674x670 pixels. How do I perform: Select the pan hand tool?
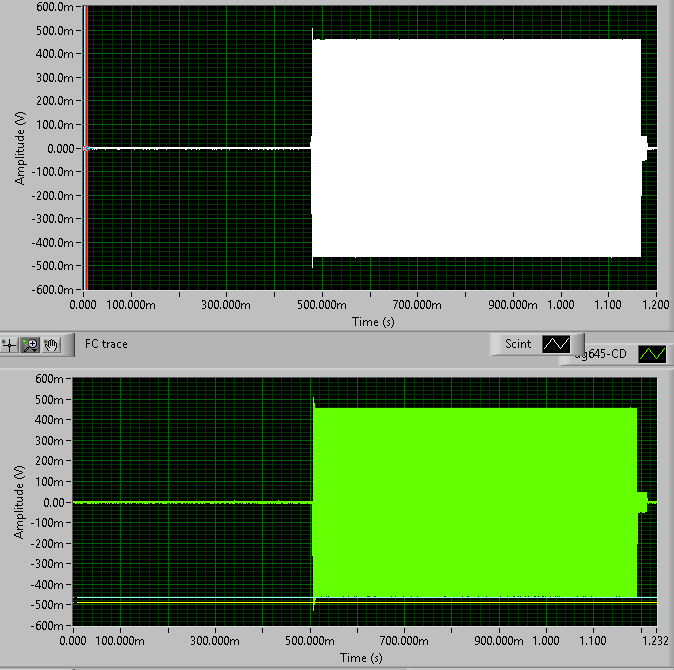[51, 345]
